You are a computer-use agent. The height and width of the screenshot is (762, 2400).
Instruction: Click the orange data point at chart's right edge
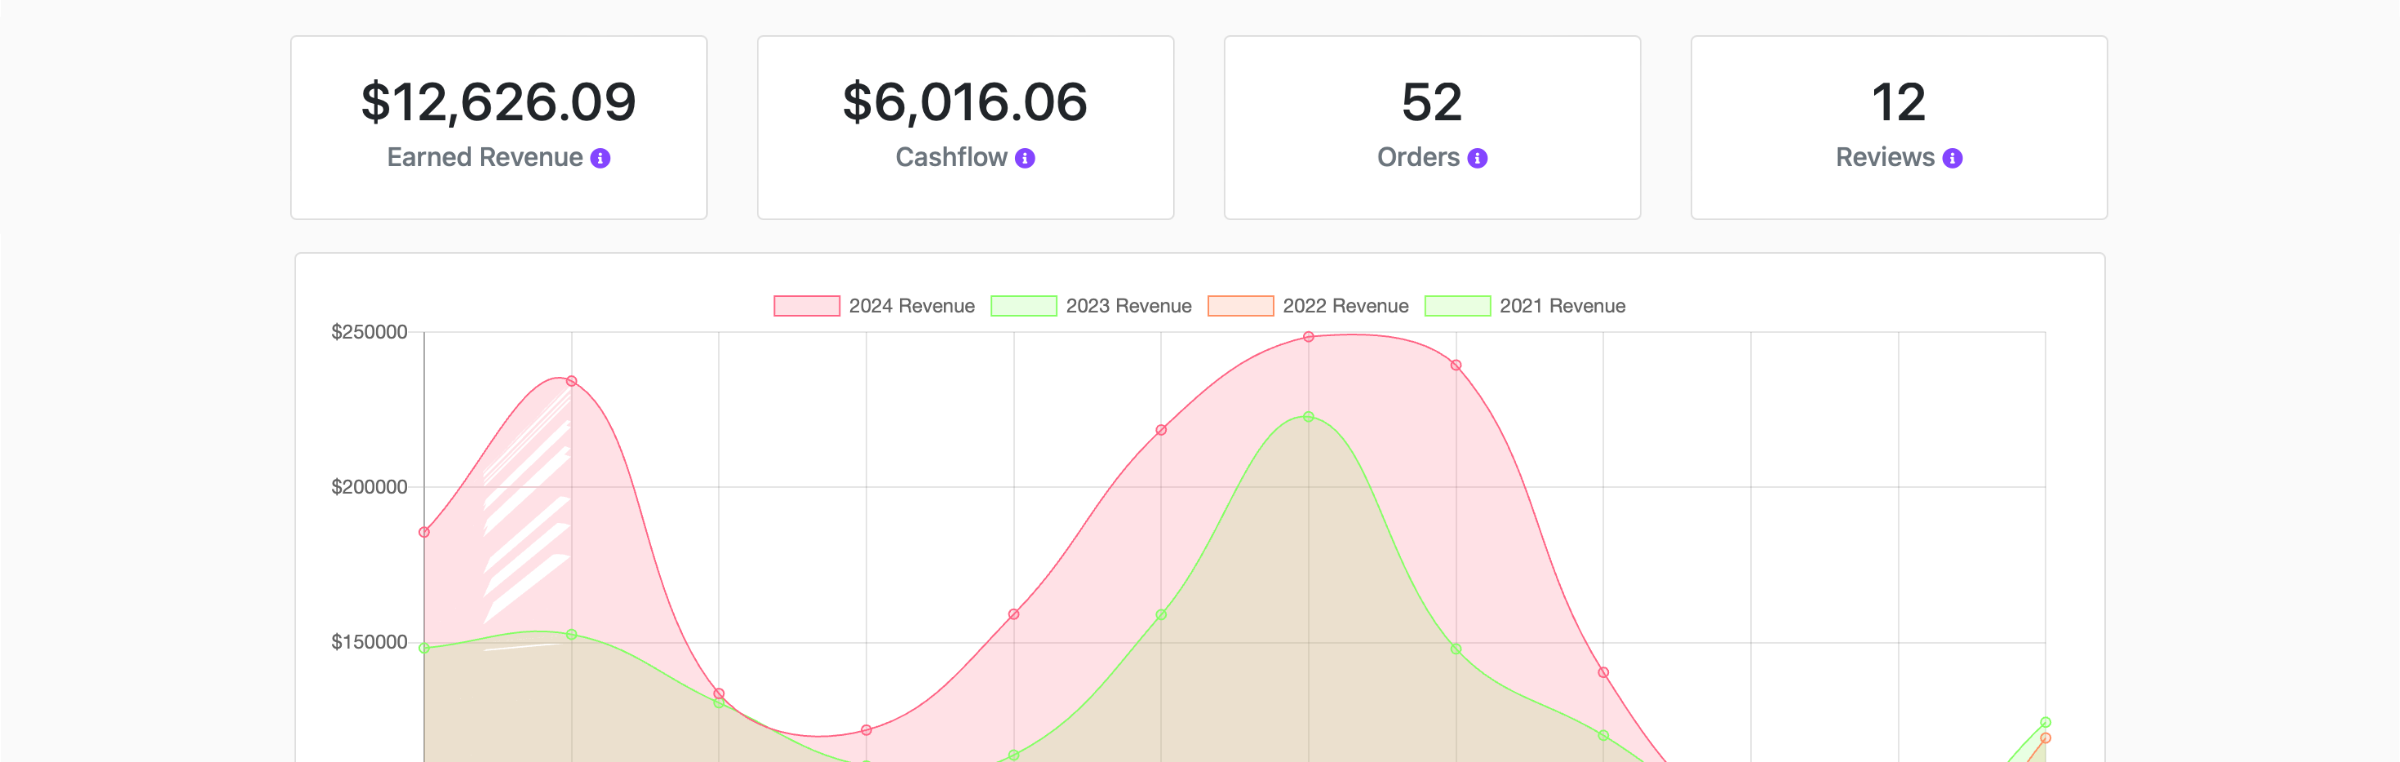coord(2045,738)
